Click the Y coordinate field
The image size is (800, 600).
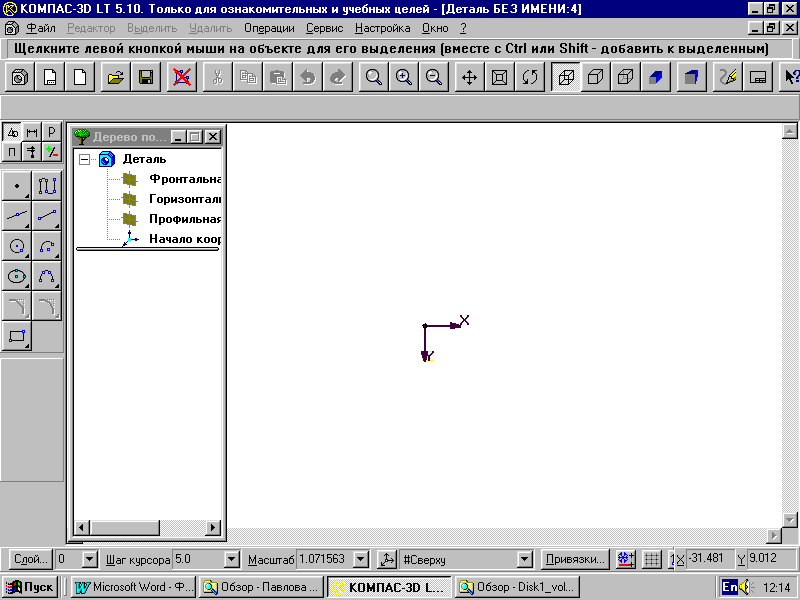pos(771,559)
